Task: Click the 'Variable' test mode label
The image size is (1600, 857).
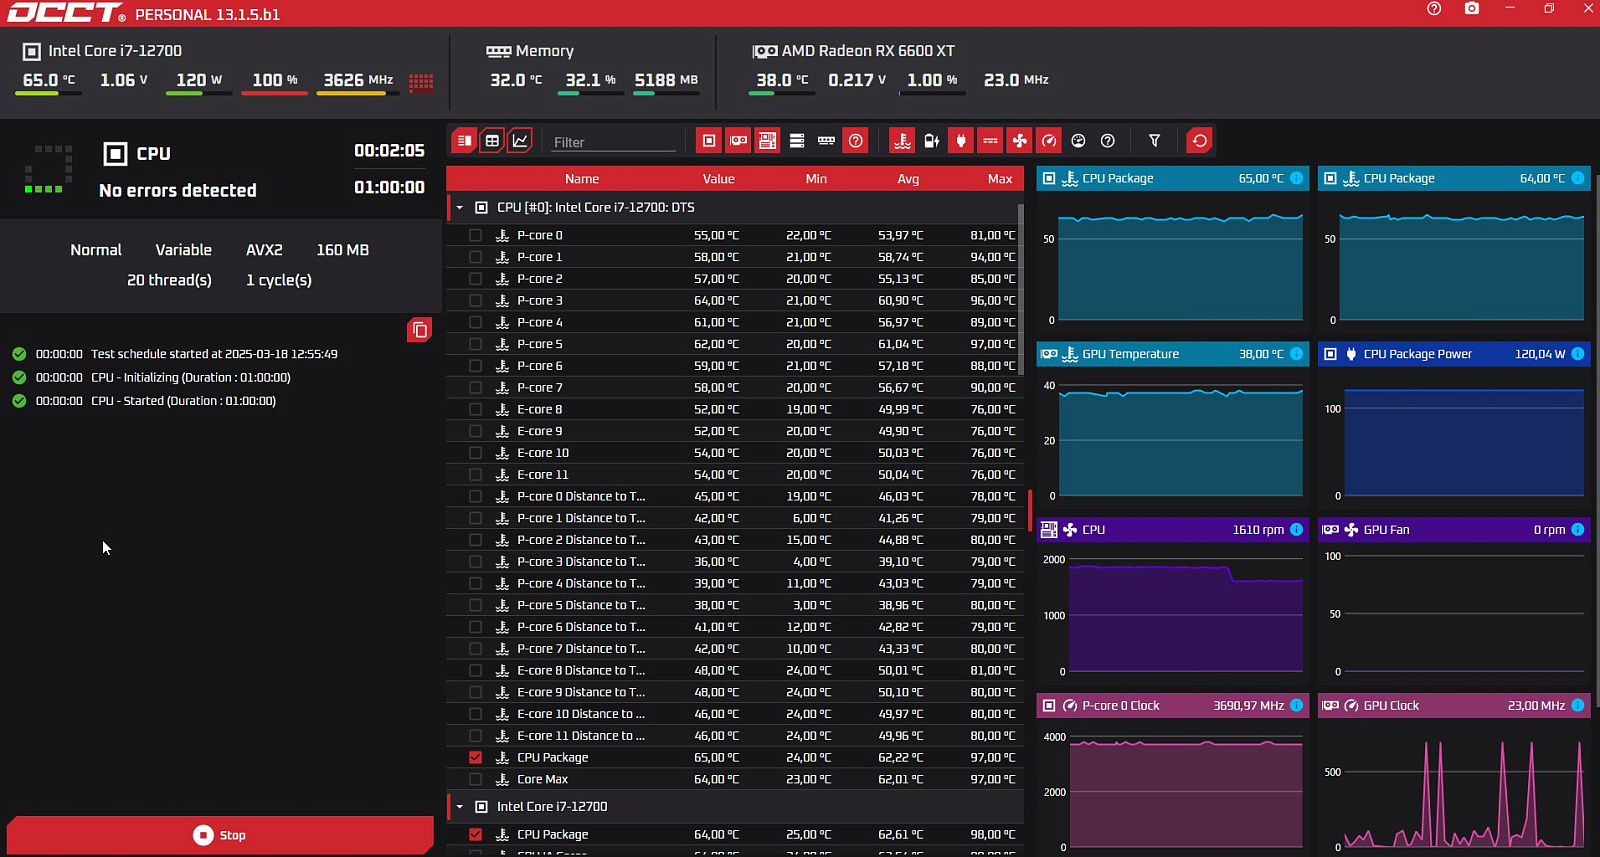Action: point(184,250)
